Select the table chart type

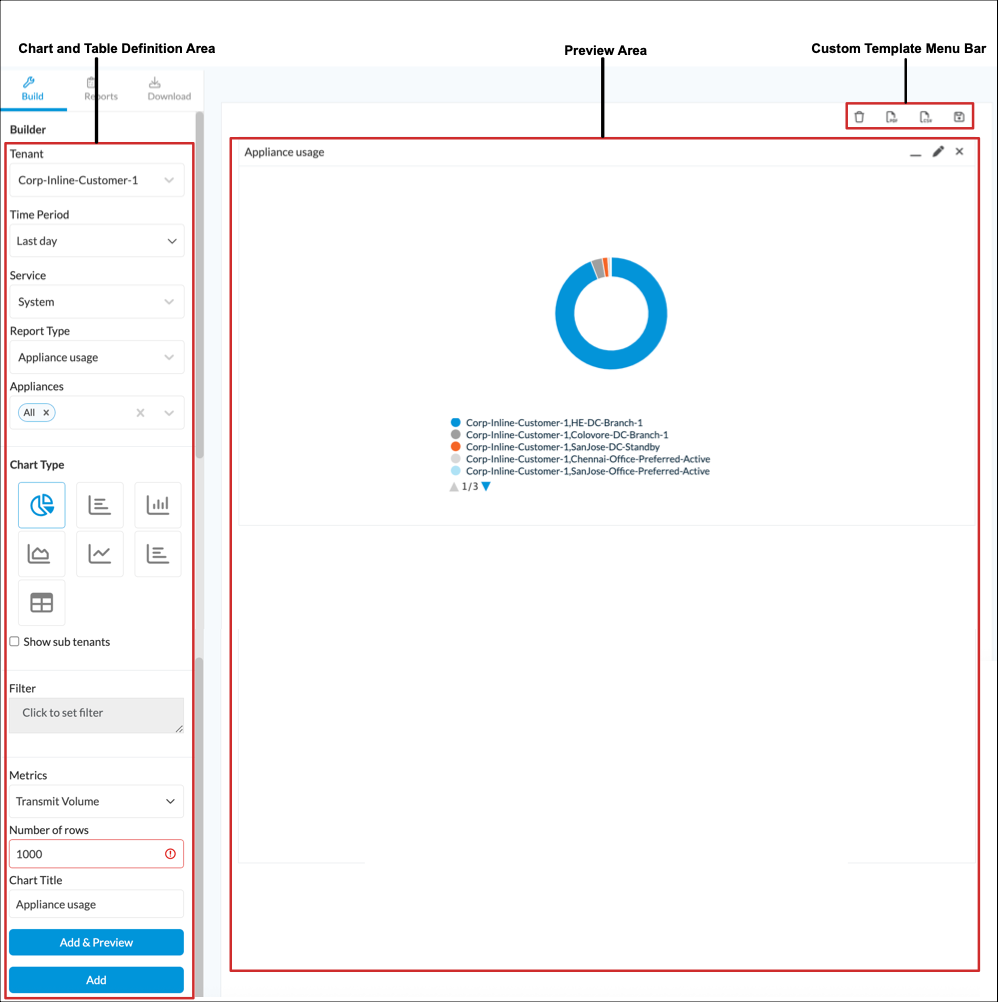click(x=41, y=601)
